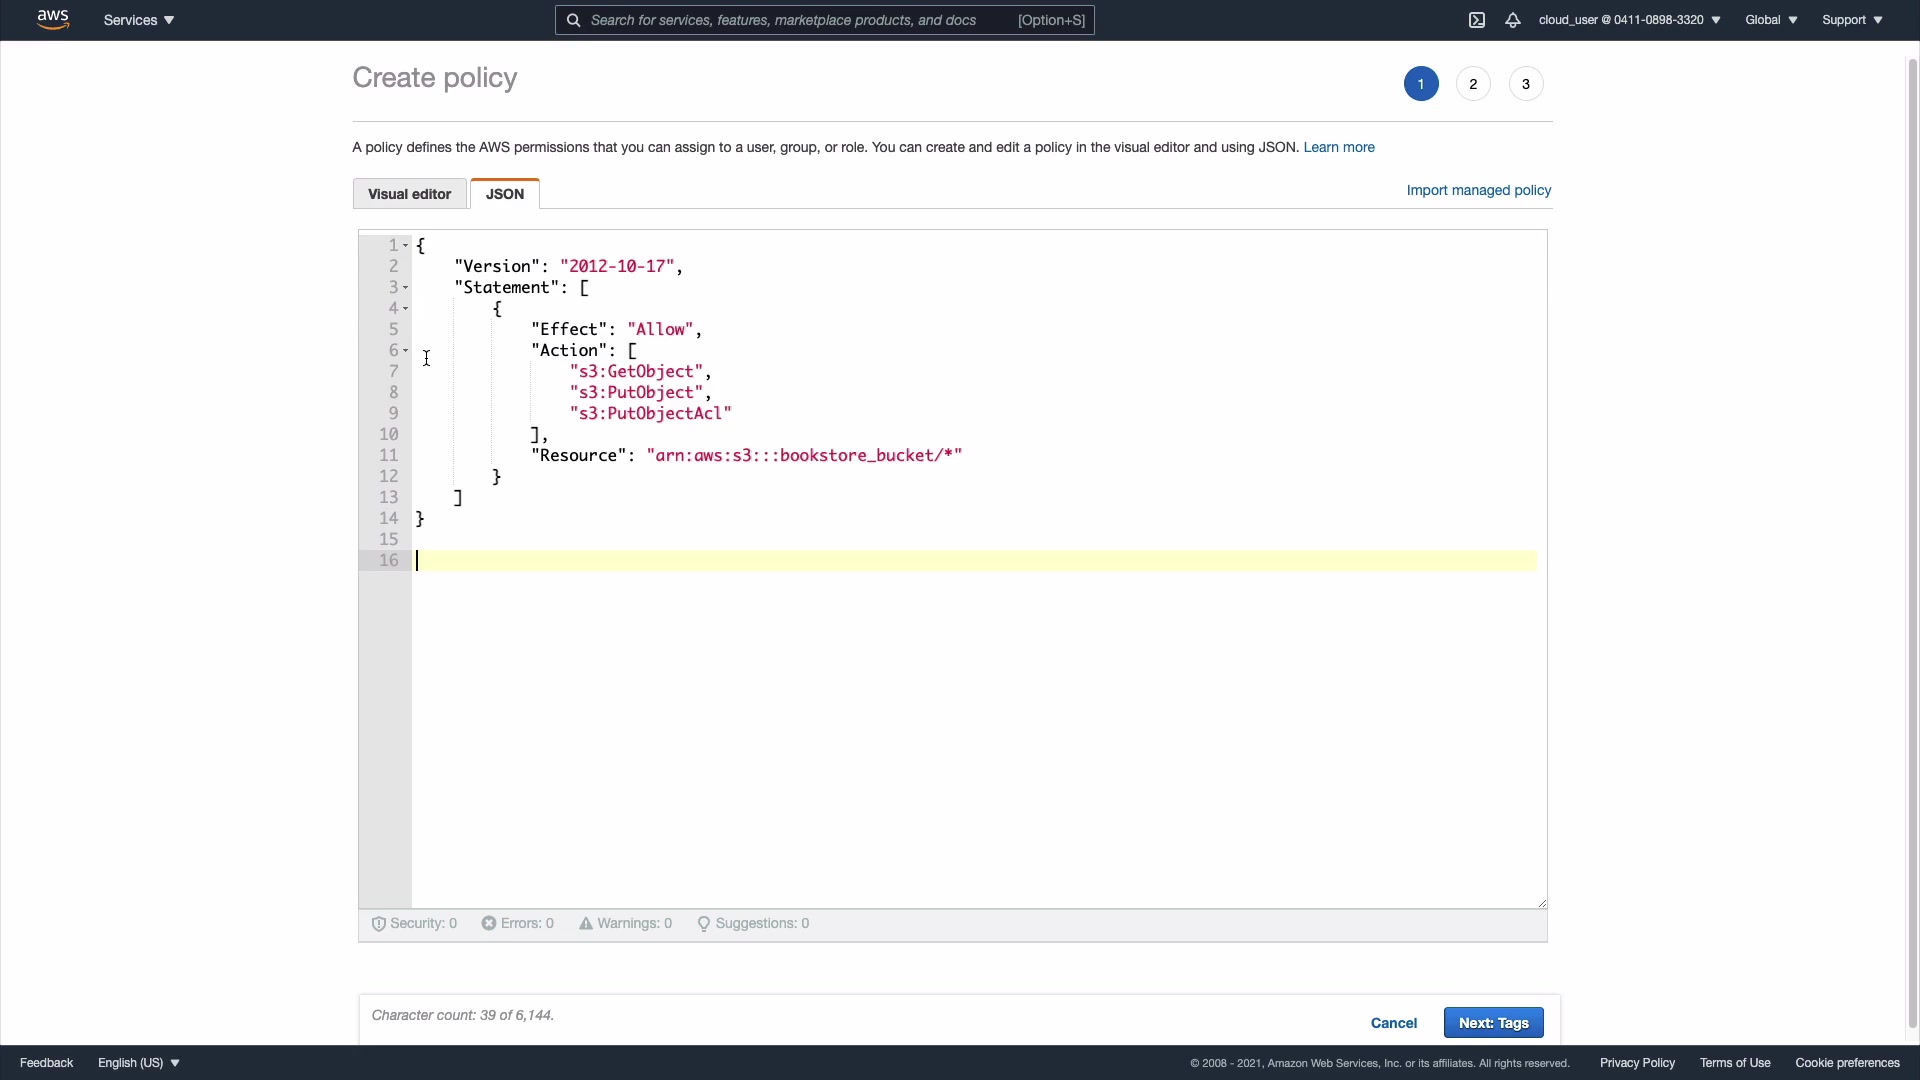Open the notifications bell icon

pyautogui.click(x=1513, y=20)
